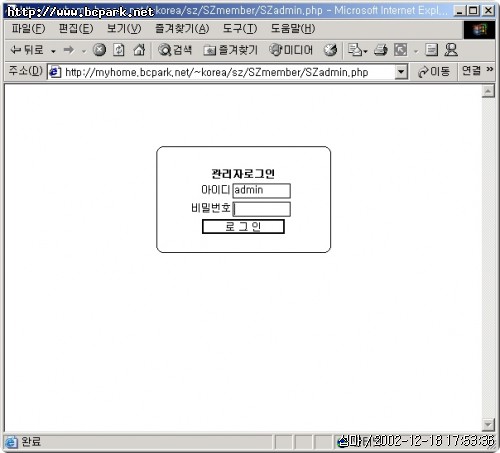The width and height of the screenshot is (500, 453).
Task: Open the 도구(T) menu
Action: (x=240, y=29)
